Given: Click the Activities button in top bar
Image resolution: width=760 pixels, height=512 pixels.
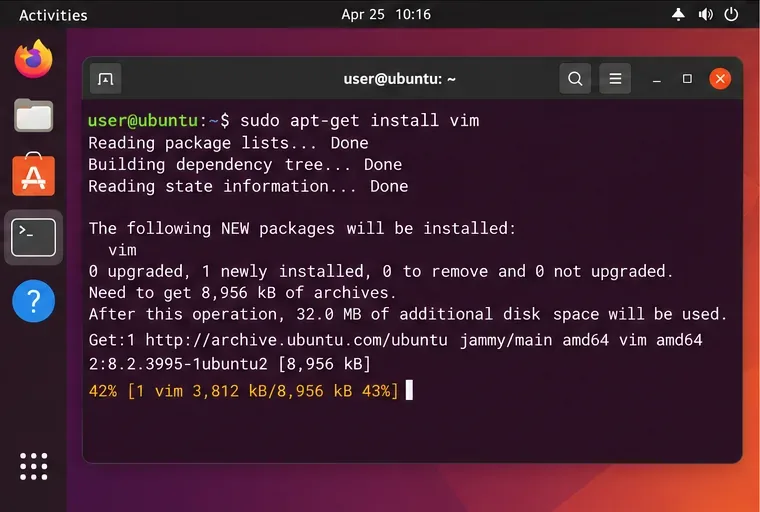Looking at the screenshot, I should coord(53,15).
